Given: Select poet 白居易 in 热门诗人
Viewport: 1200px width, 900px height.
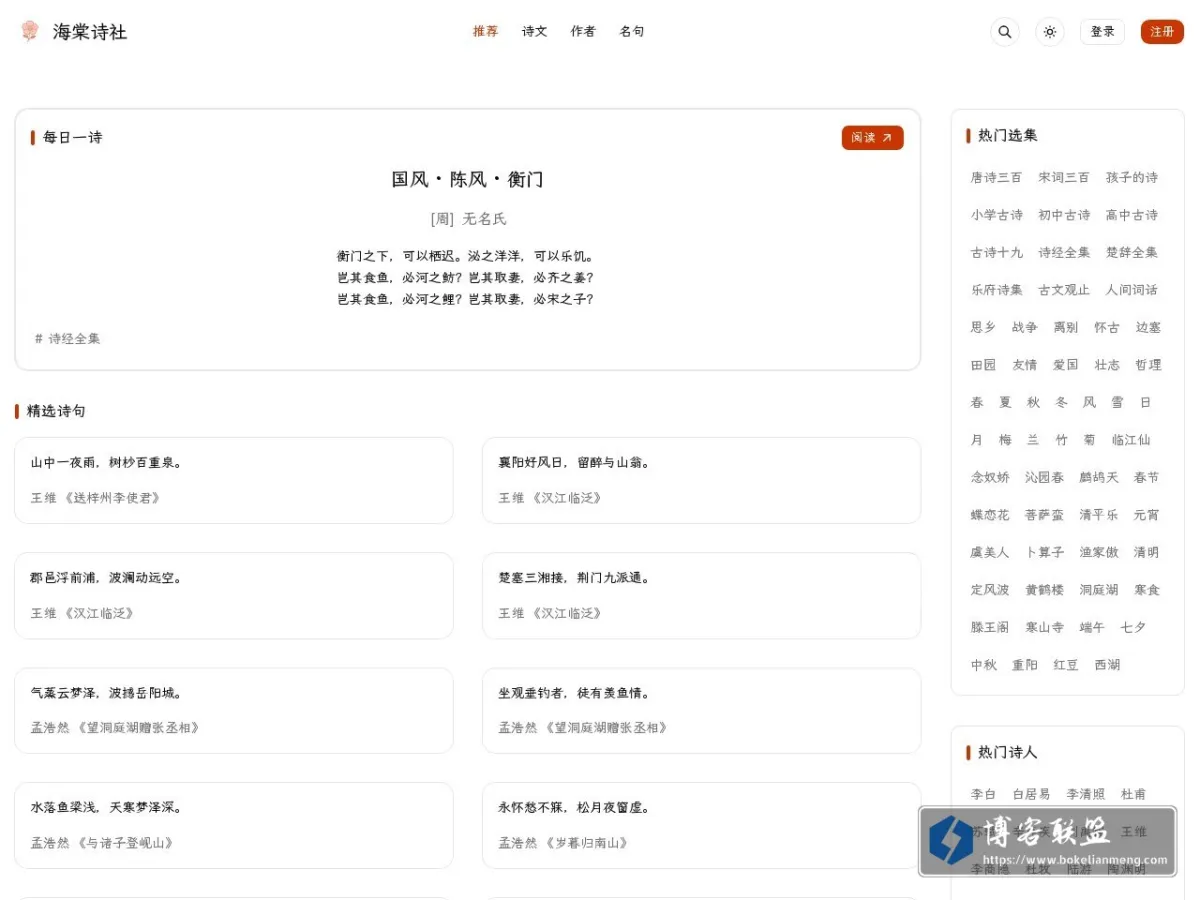Looking at the screenshot, I should [1031, 795].
